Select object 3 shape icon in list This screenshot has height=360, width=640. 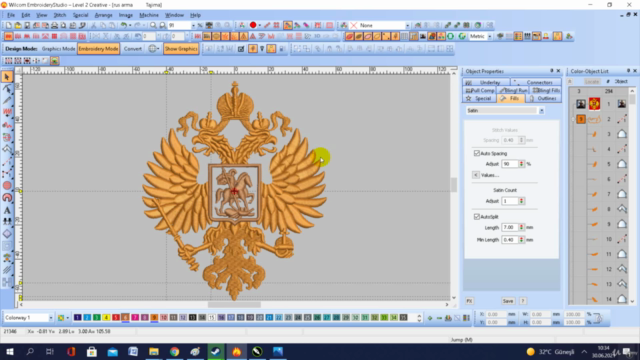(x=622, y=134)
